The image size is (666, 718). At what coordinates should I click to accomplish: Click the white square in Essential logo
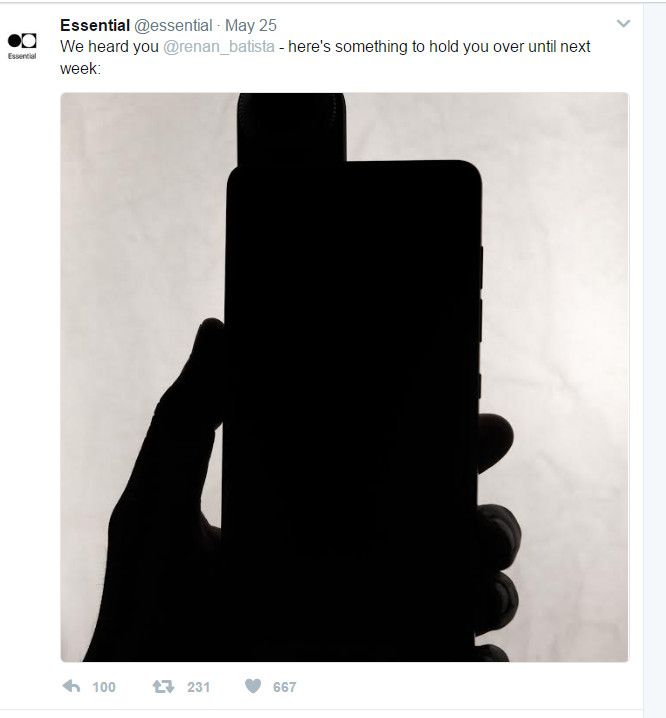[29, 41]
